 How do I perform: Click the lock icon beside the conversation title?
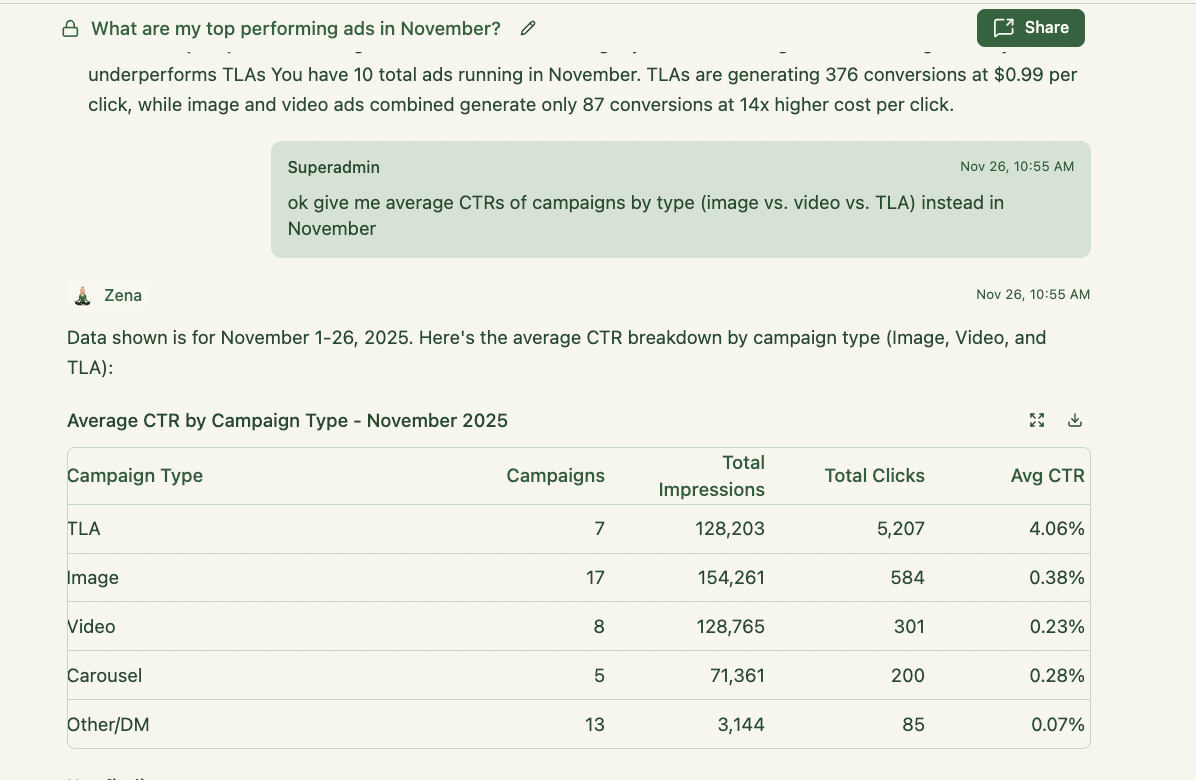click(x=70, y=28)
